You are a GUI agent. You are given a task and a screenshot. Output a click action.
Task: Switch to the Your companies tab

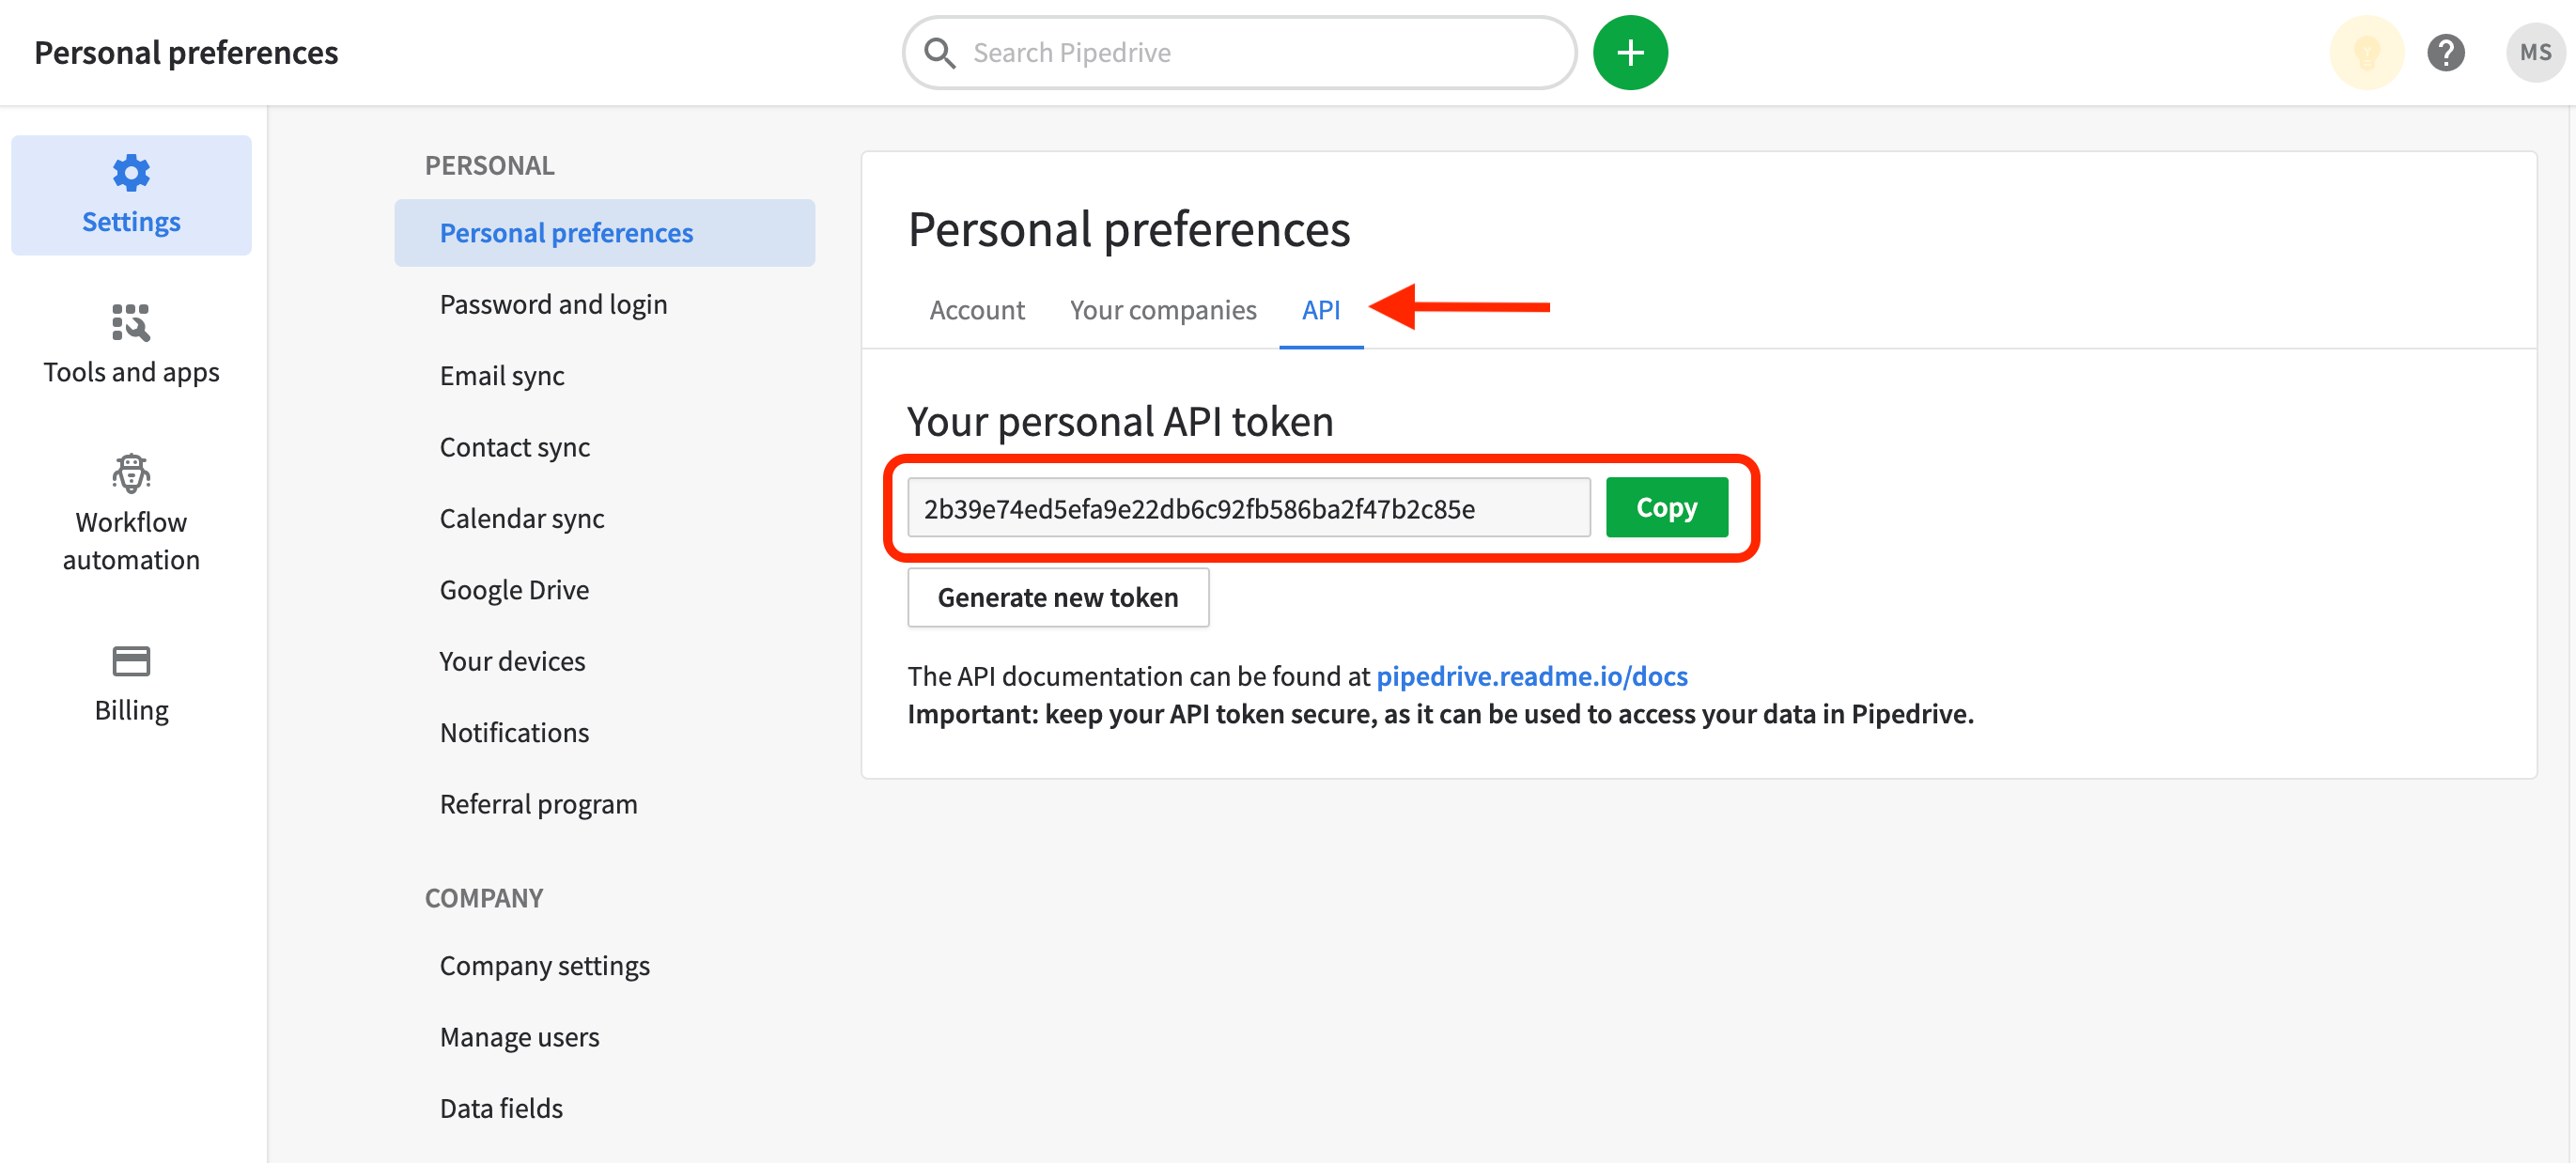[1162, 310]
